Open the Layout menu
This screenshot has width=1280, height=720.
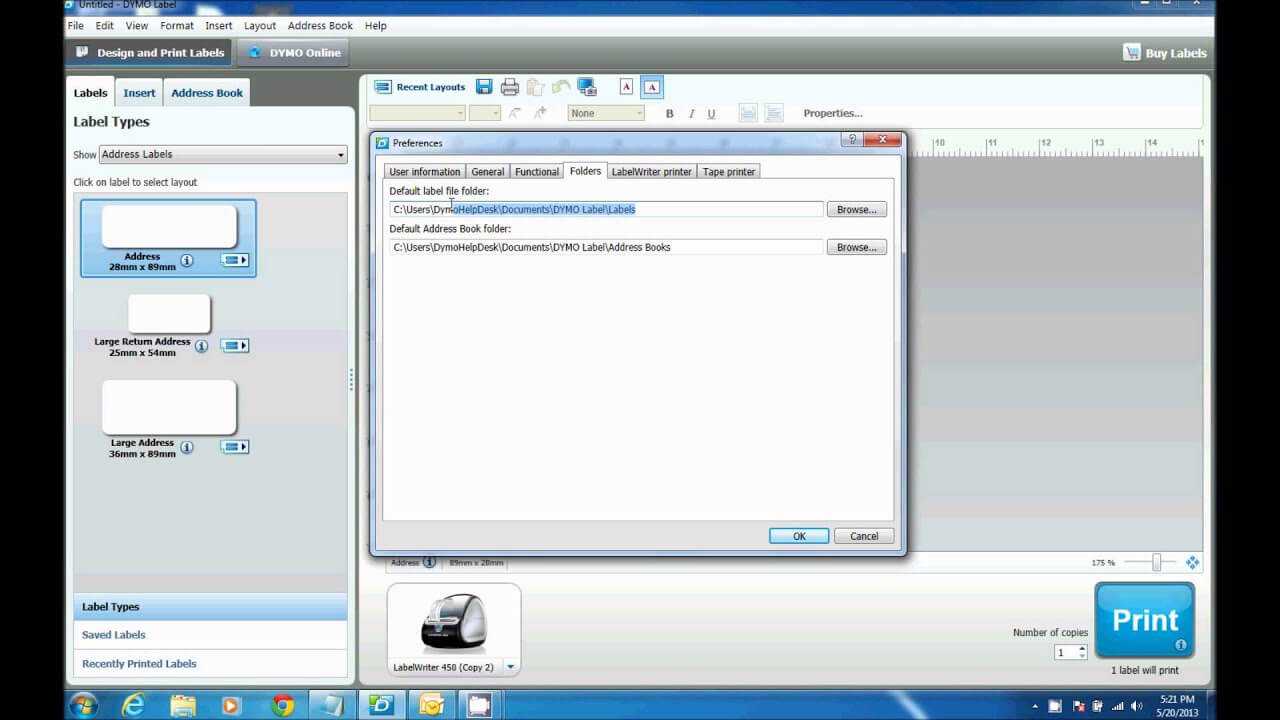pyautogui.click(x=260, y=25)
